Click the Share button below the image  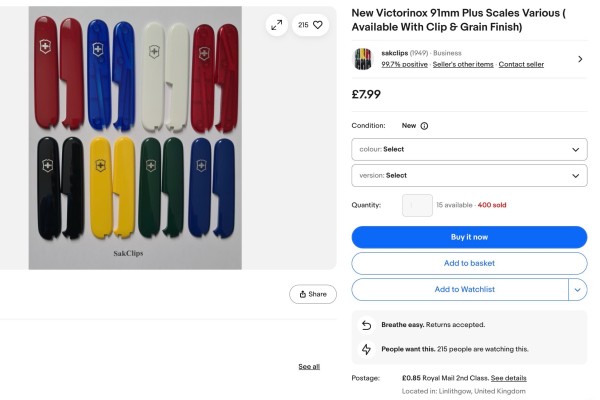312,294
